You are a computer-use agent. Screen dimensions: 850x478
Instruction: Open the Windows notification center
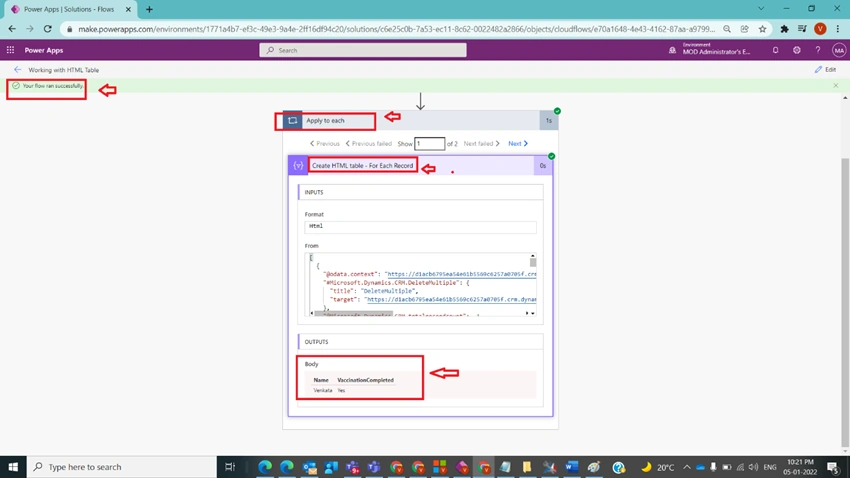pyautogui.click(x=834, y=467)
